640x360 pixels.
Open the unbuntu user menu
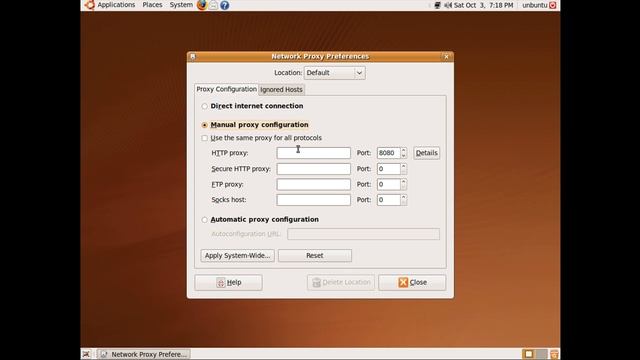tap(535, 5)
